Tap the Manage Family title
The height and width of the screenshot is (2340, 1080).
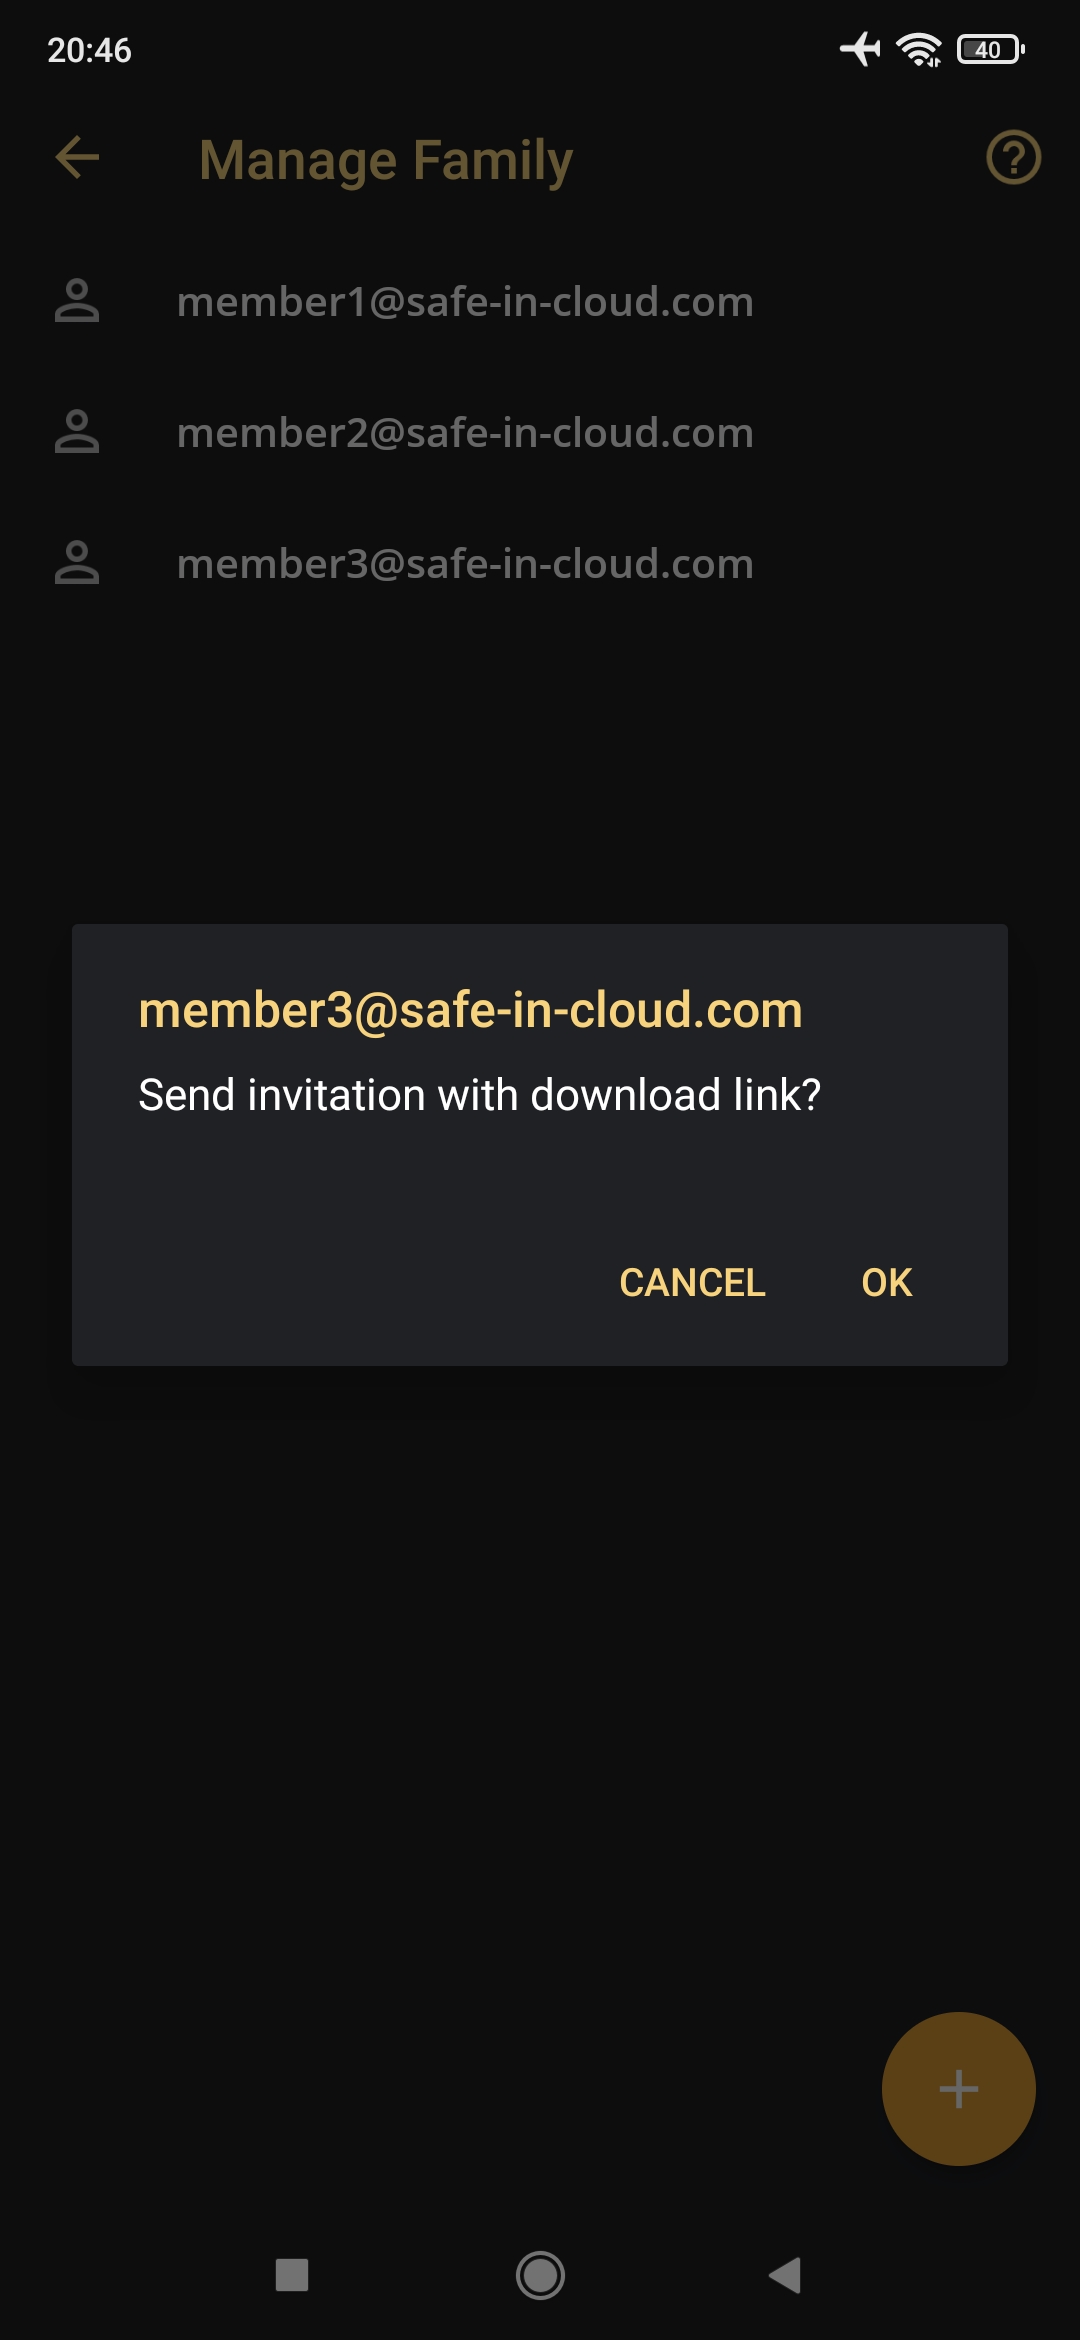point(386,160)
